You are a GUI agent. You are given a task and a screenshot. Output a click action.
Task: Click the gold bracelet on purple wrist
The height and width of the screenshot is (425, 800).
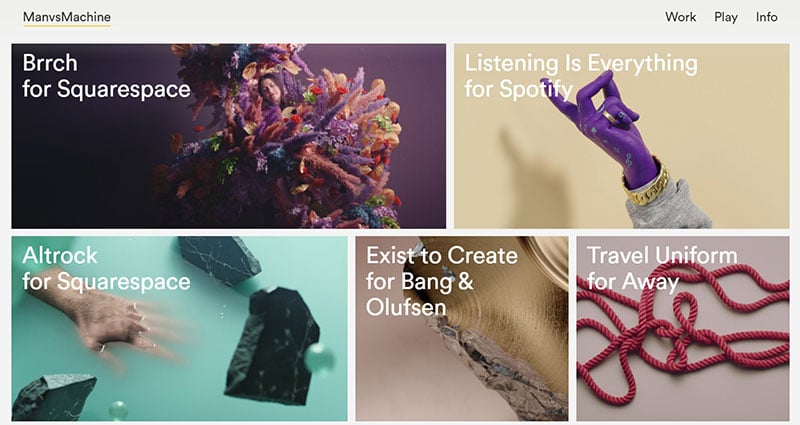click(645, 184)
